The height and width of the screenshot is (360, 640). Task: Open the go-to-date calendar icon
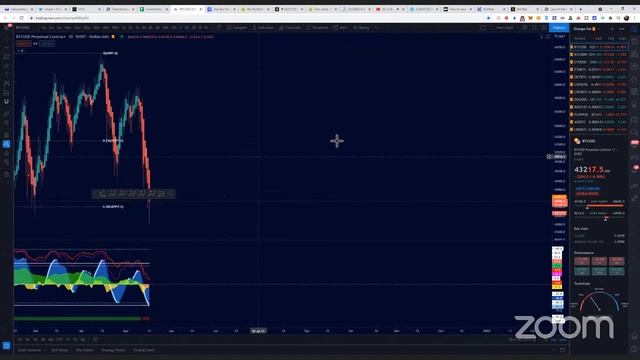click(95, 340)
